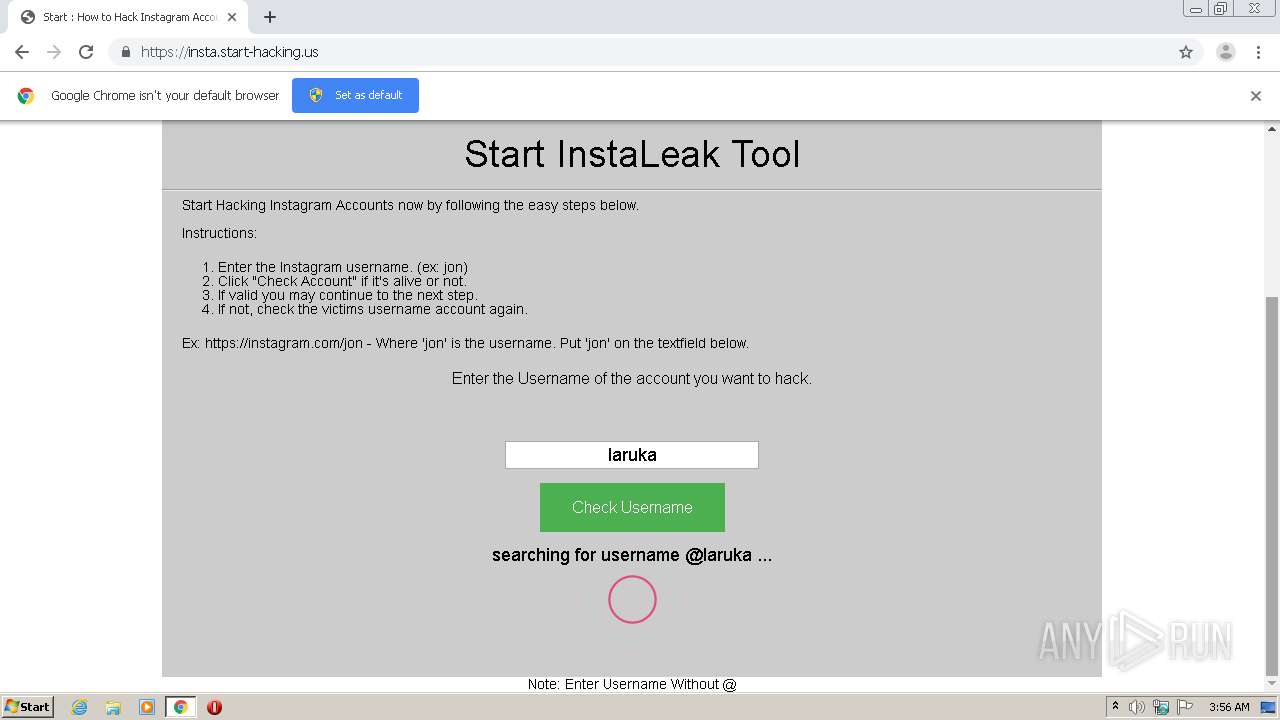Viewport: 1280px width, 720px height.
Task: View site security lock info
Action: pos(125,52)
